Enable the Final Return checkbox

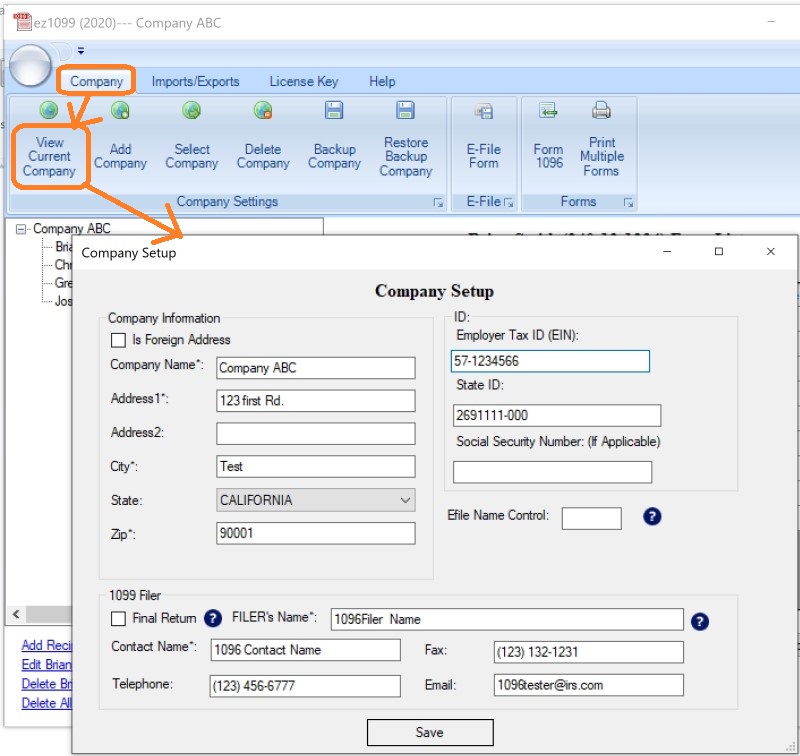pyautogui.click(x=119, y=619)
